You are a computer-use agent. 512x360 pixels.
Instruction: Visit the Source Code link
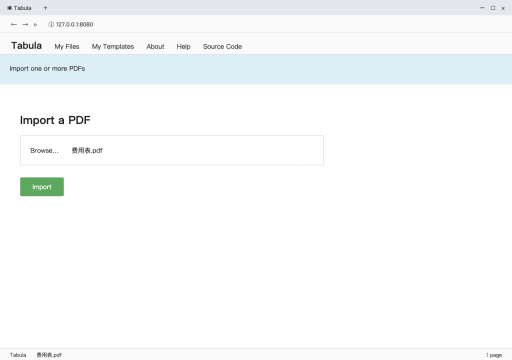click(x=222, y=47)
